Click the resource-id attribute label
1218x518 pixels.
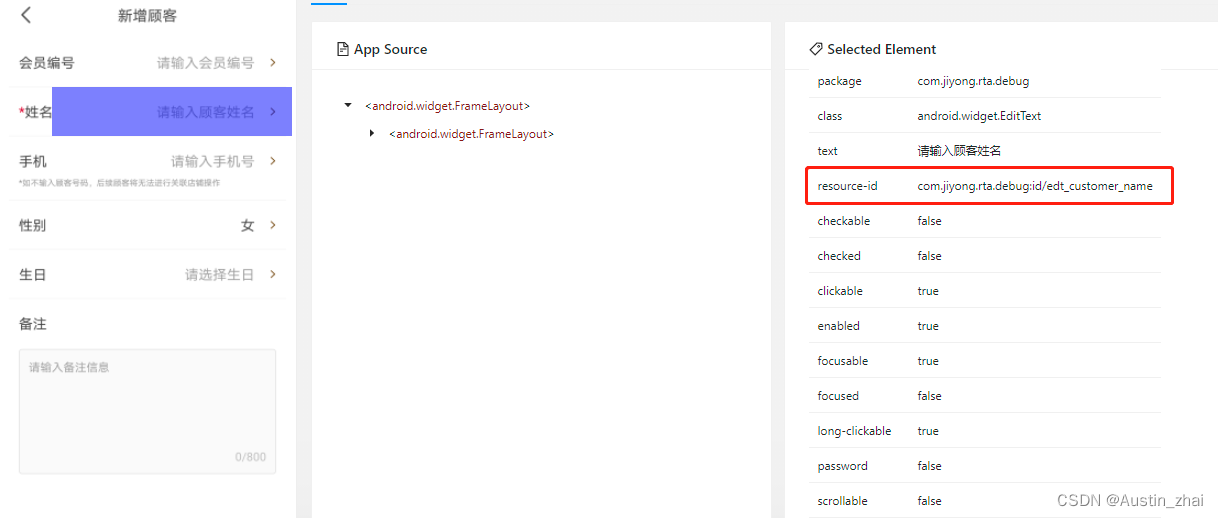(x=847, y=186)
